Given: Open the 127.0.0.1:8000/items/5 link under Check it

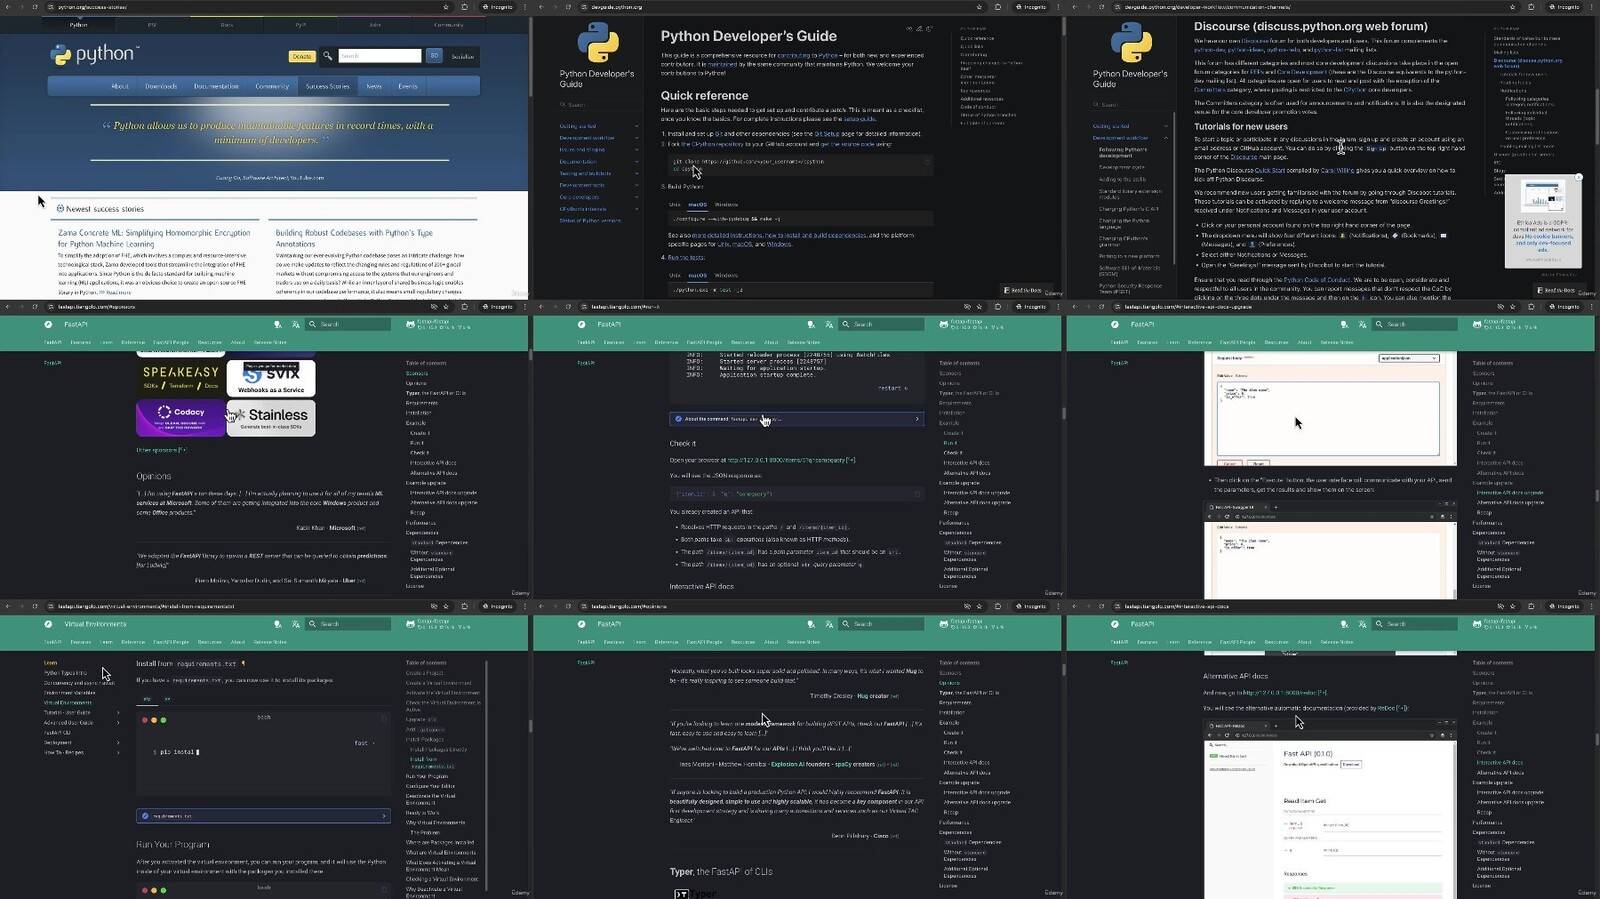Looking at the screenshot, I should (x=791, y=460).
